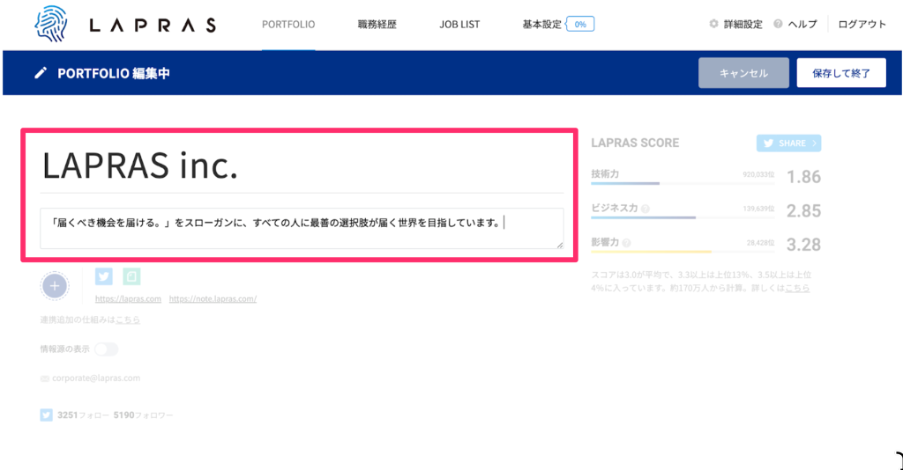Click the ビジネス力 help question icon
The width and height of the screenshot is (904, 470).
click(645, 209)
